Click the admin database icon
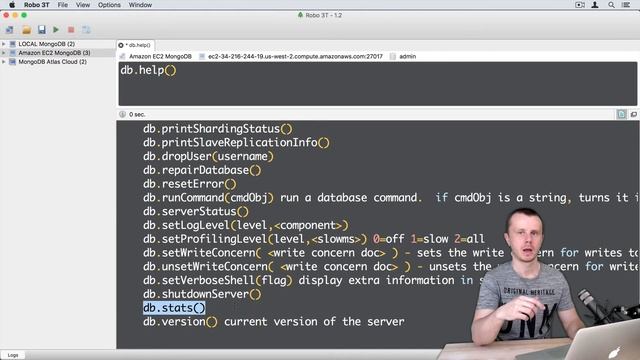Screen dimensions: 640x360 click(x=393, y=56)
